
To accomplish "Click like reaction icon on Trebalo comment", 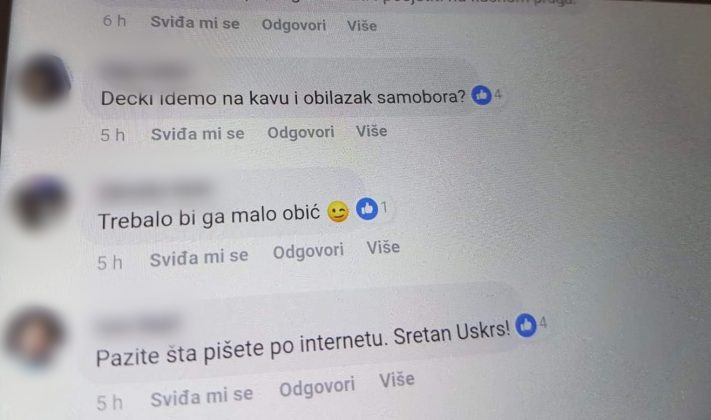I will click(367, 209).
